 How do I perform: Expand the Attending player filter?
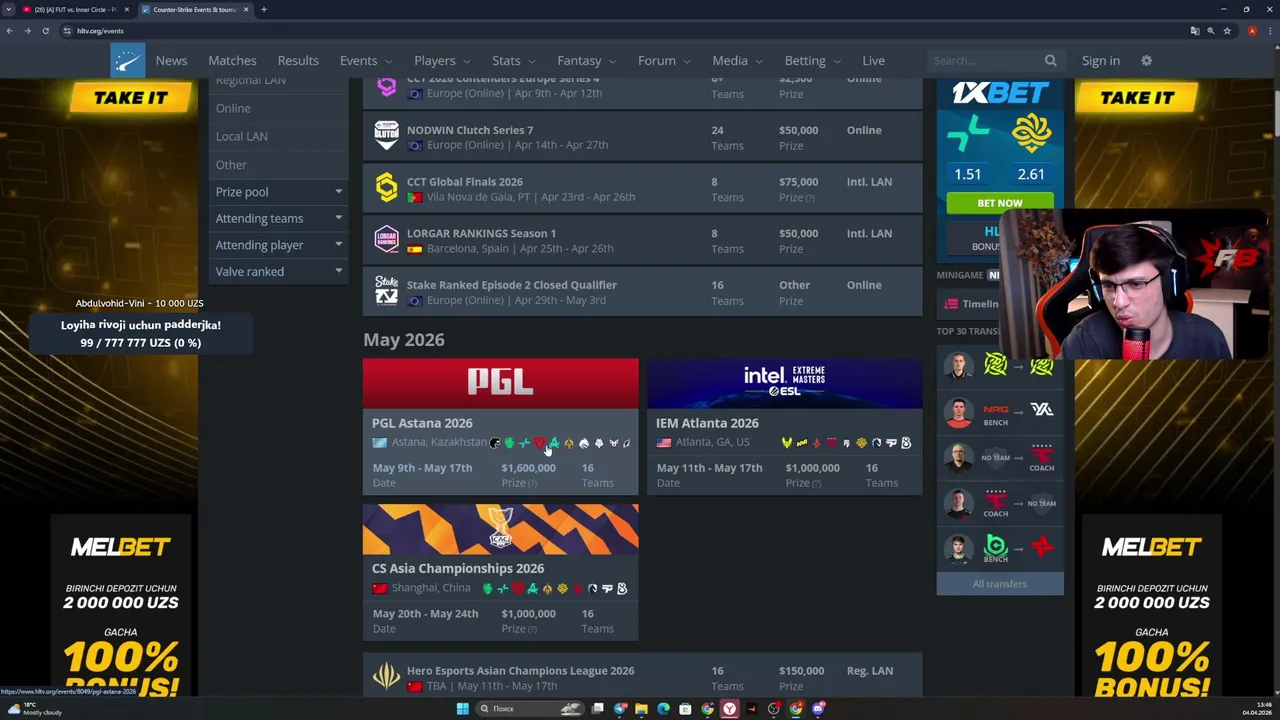(x=279, y=245)
